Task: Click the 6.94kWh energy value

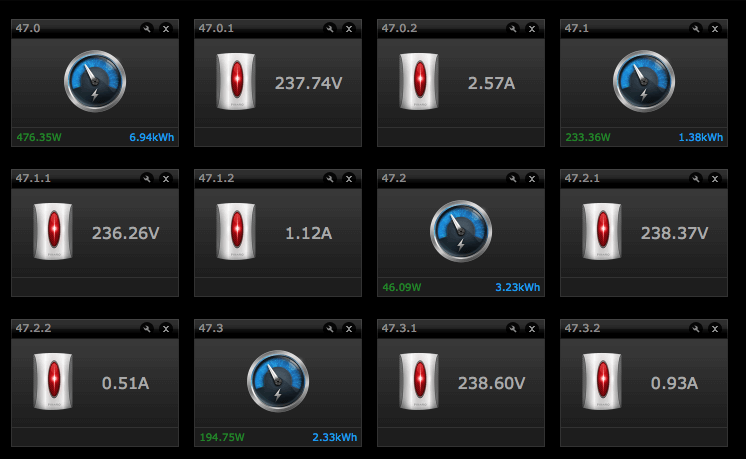Action: click(152, 137)
